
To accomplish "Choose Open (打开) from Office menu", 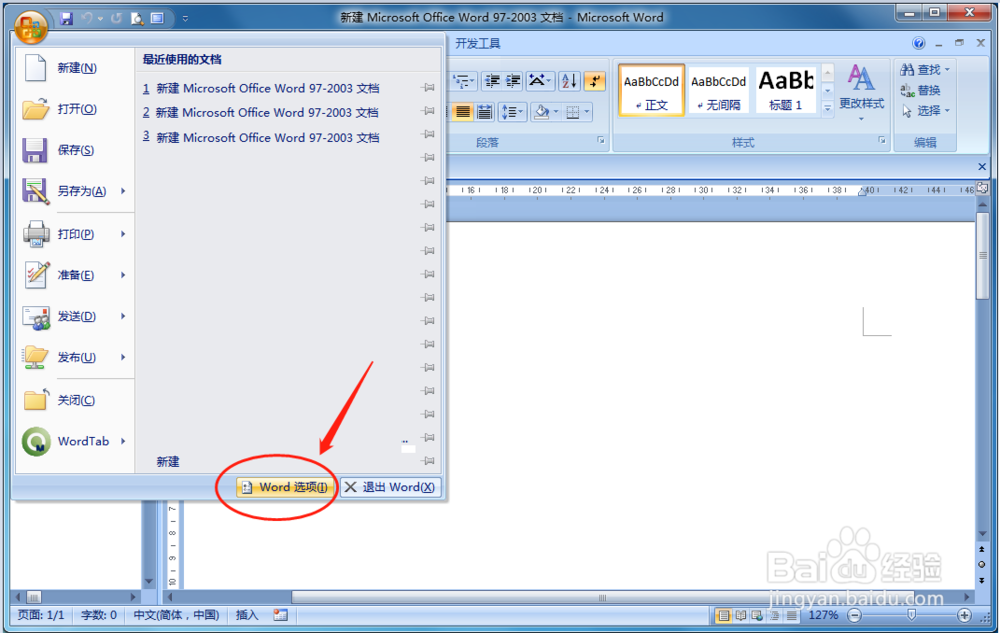I will (75, 109).
